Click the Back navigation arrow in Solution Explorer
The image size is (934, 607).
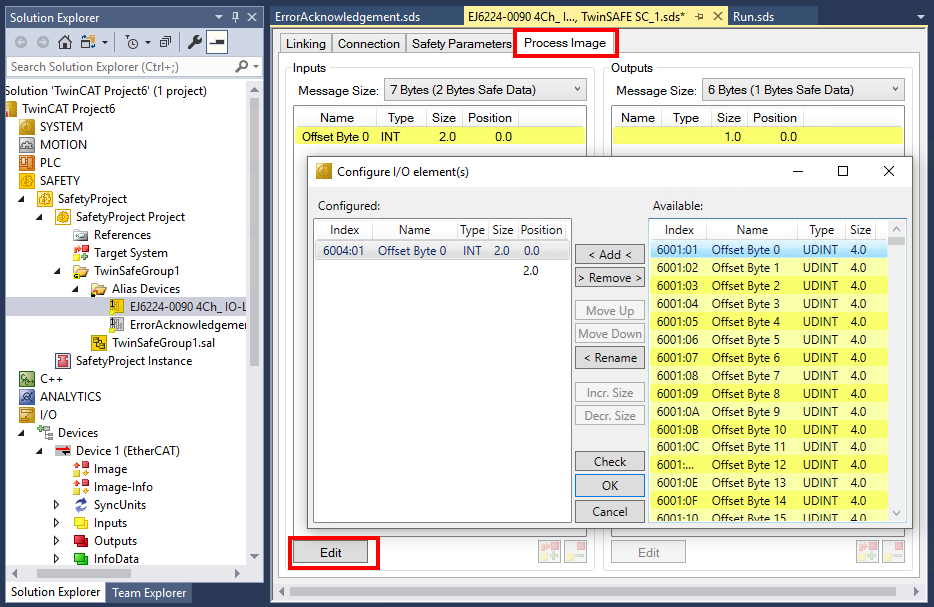[21, 42]
